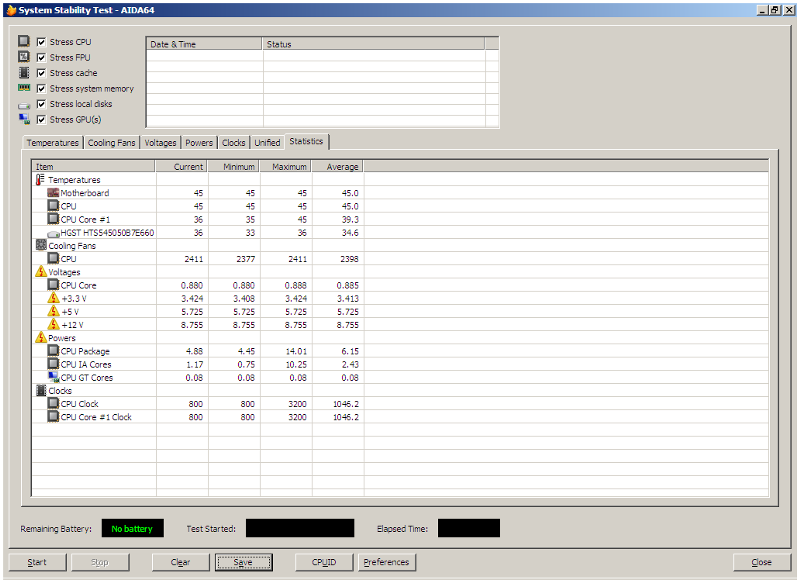Click the 1046.2 average value of CPU Clock
The image size is (800, 580).
tap(346, 404)
